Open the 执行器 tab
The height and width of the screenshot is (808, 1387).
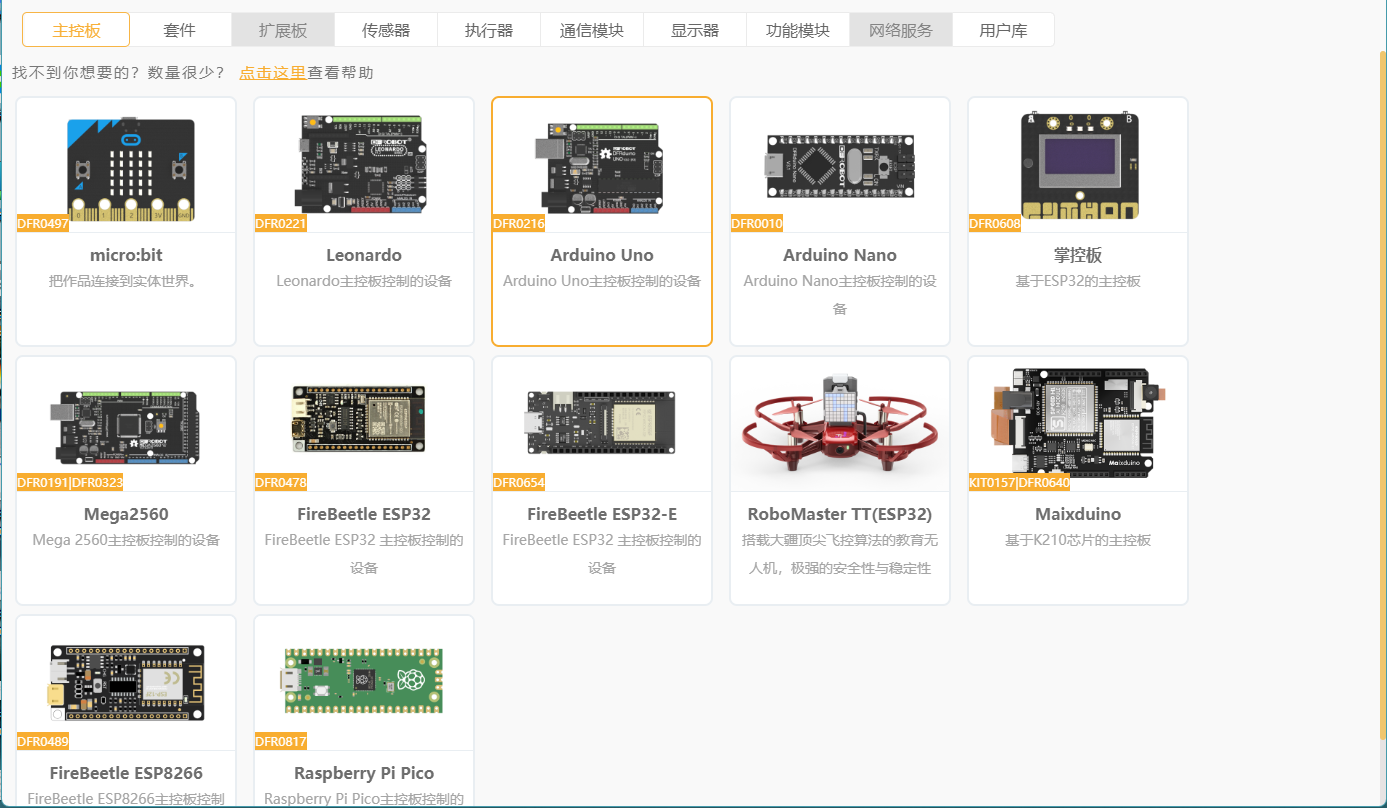[489, 31]
